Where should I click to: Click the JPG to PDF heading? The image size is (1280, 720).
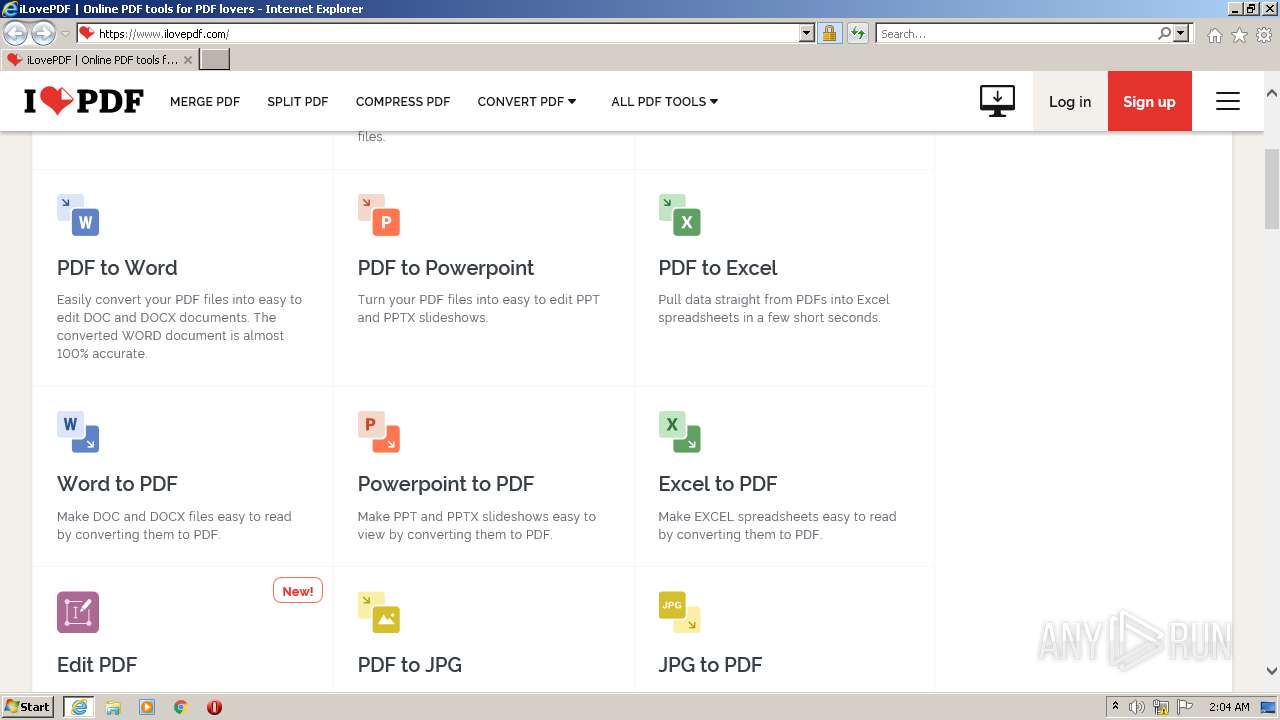710,665
